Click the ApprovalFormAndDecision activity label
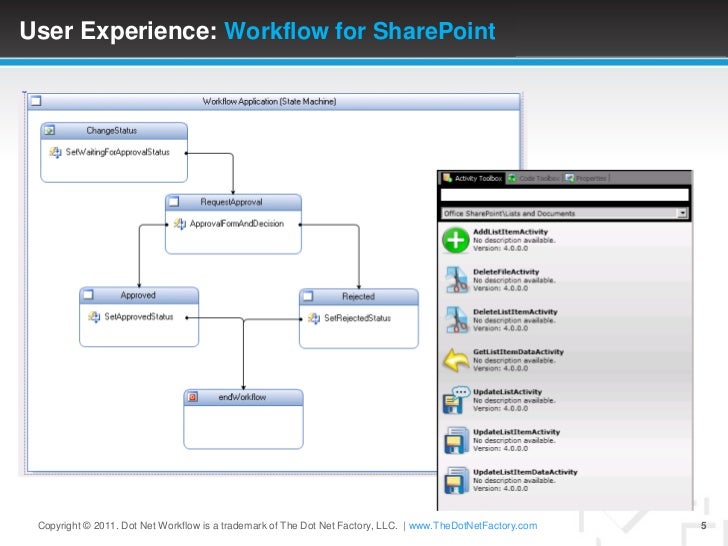This screenshot has height=546, width=728. (x=236, y=224)
